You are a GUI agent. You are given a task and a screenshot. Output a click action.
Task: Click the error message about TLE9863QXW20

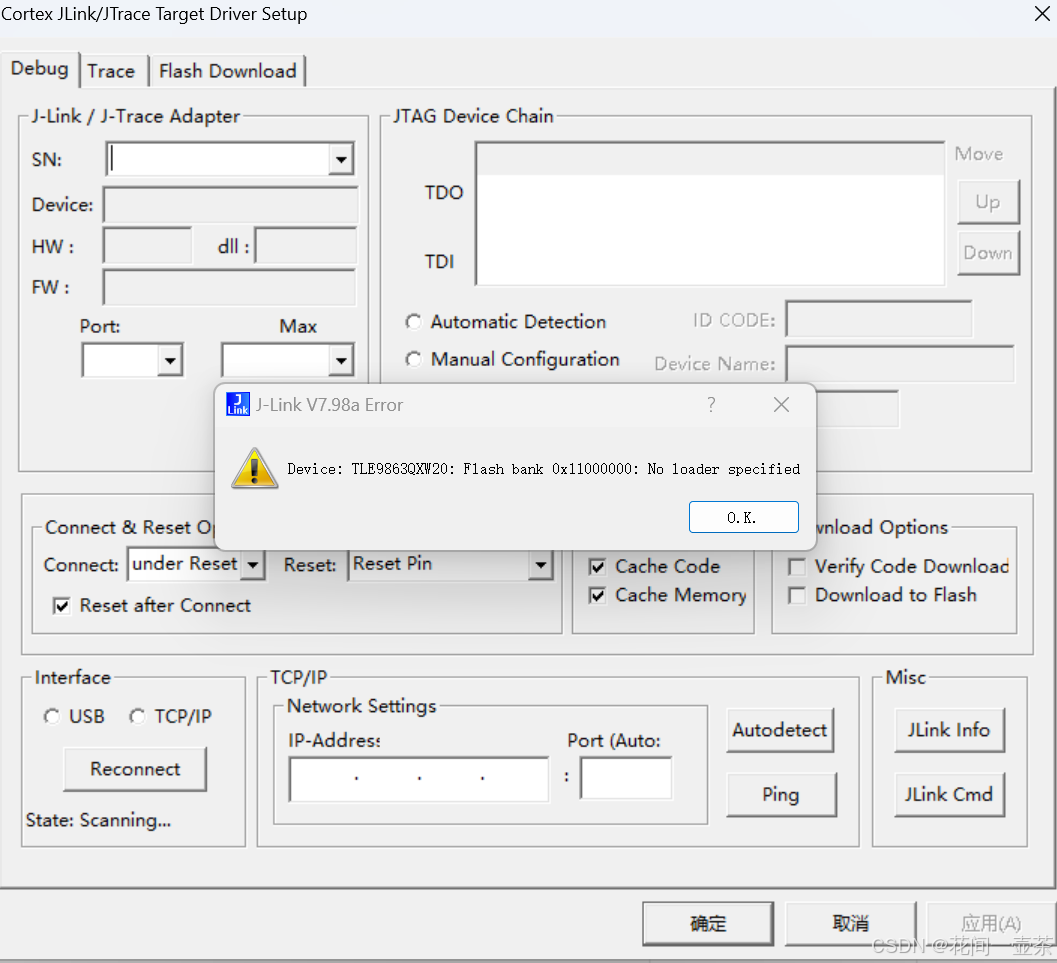(543, 469)
